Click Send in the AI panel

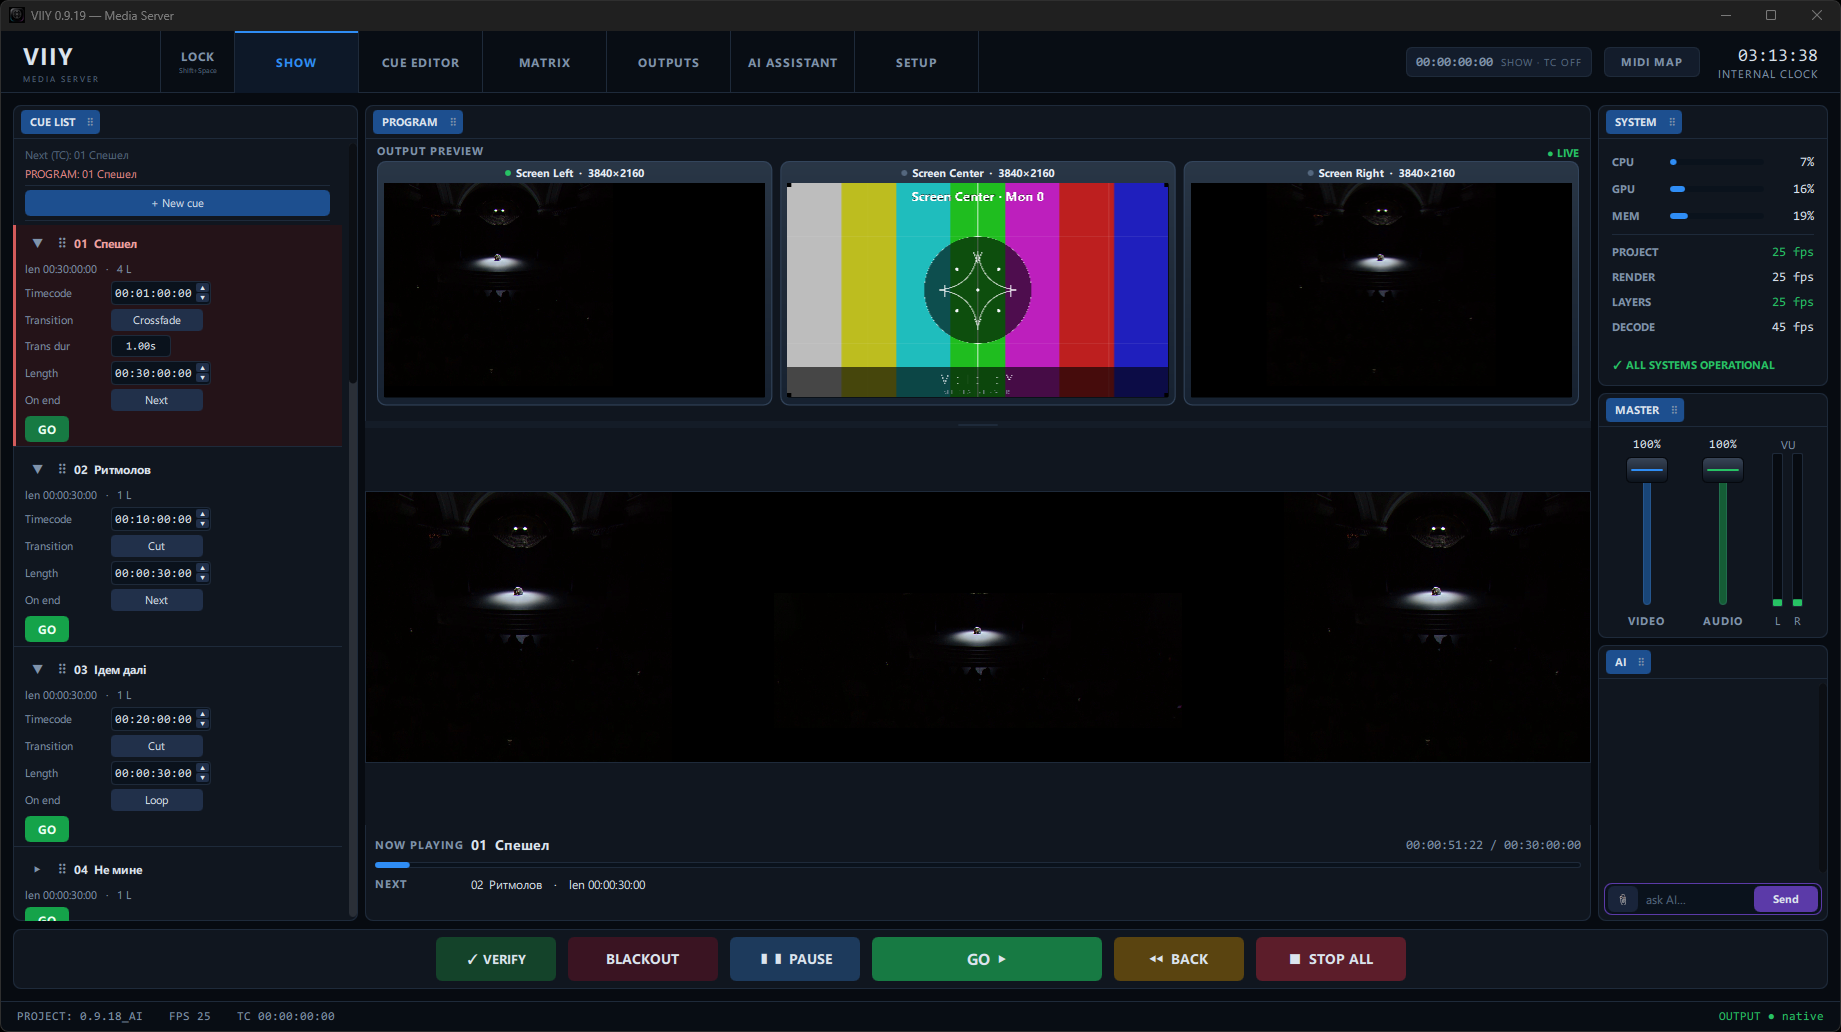(1786, 899)
